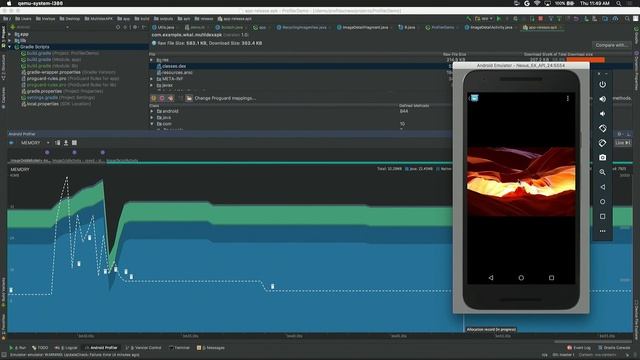Click the emulator volume up icon
This screenshot has width=640, height=360.
tap(602, 99)
